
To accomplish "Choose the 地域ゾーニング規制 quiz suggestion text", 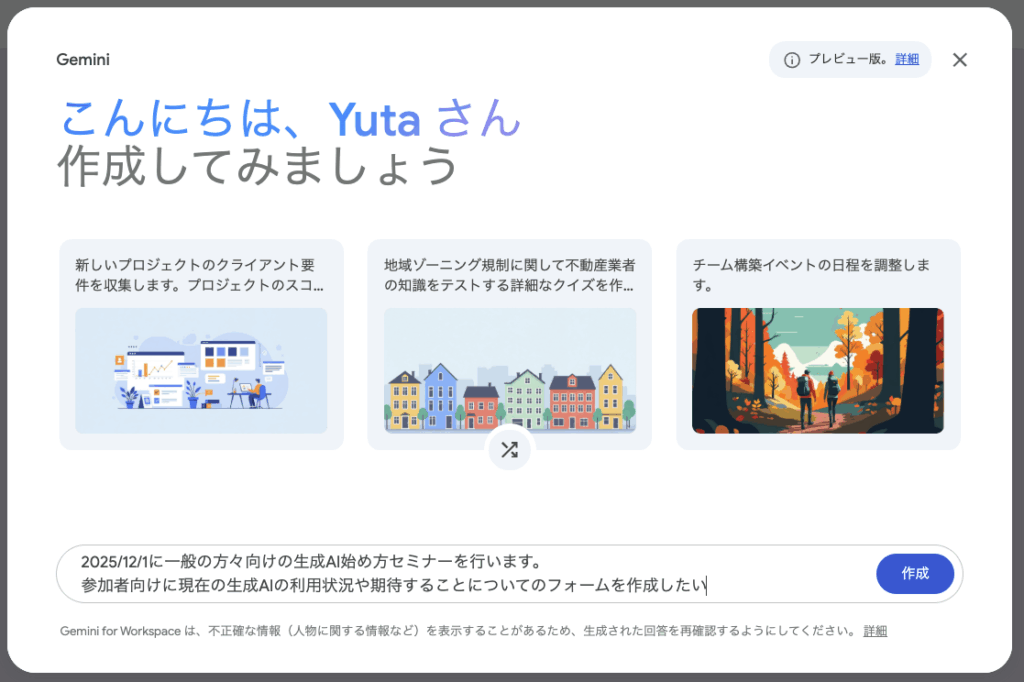I will click(510, 275).
